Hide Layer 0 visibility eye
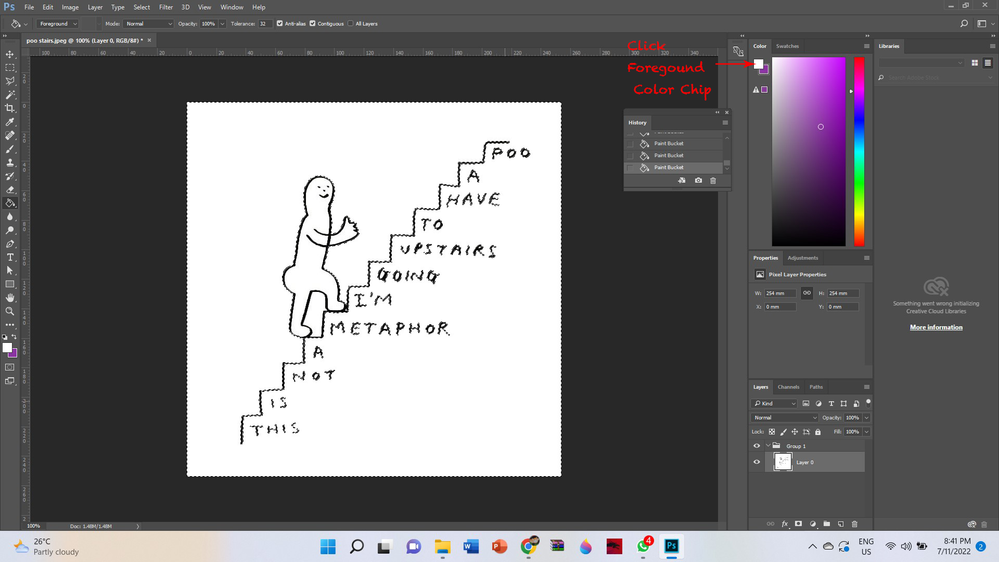Image resolution: width=999 pixels, height=562 pixels. click(757, 462)
